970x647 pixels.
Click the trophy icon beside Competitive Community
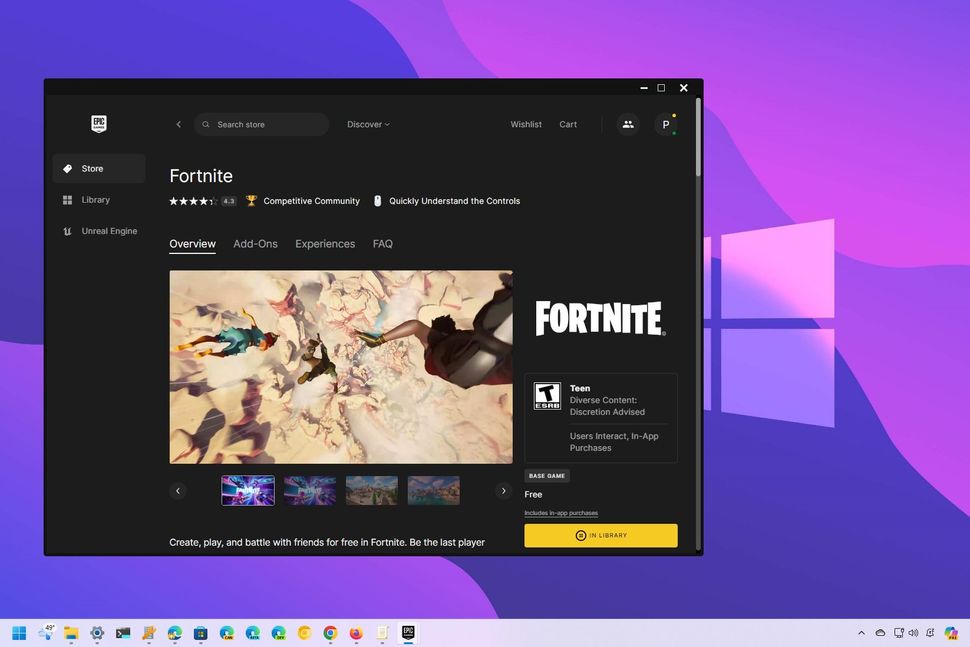pos(251,200)
